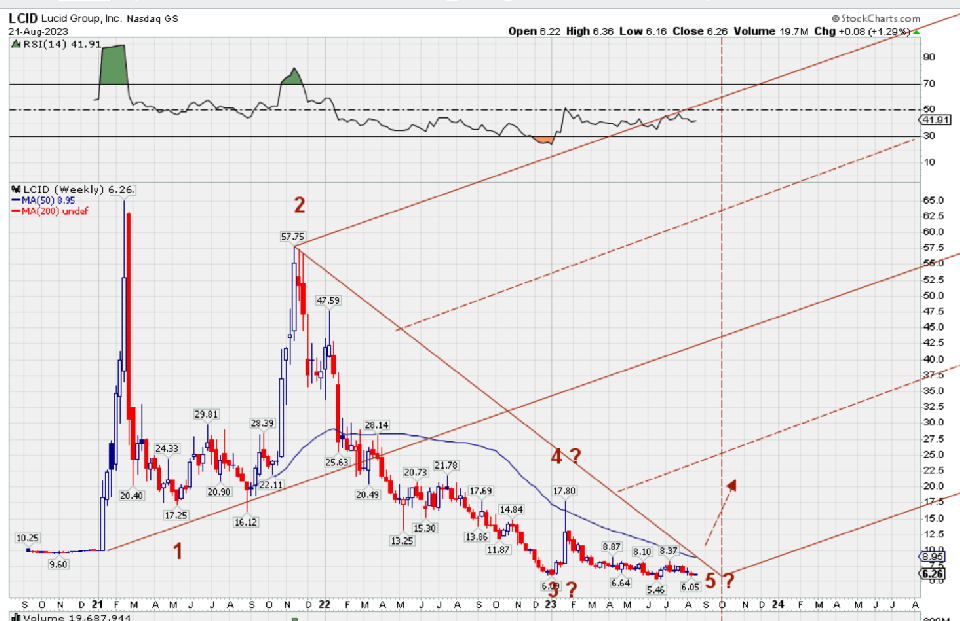This screenshot has height=621, width=960.
Task: Click the green up-arrow beside the Chg value
Action: click(917, 31)
